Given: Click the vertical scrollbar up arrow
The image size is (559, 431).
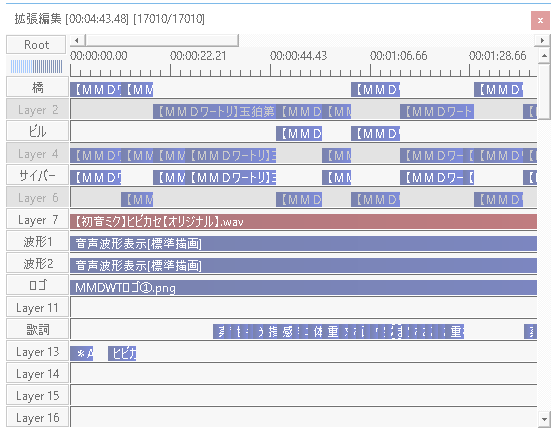Looking at the screenshot, I should [544, 56].
